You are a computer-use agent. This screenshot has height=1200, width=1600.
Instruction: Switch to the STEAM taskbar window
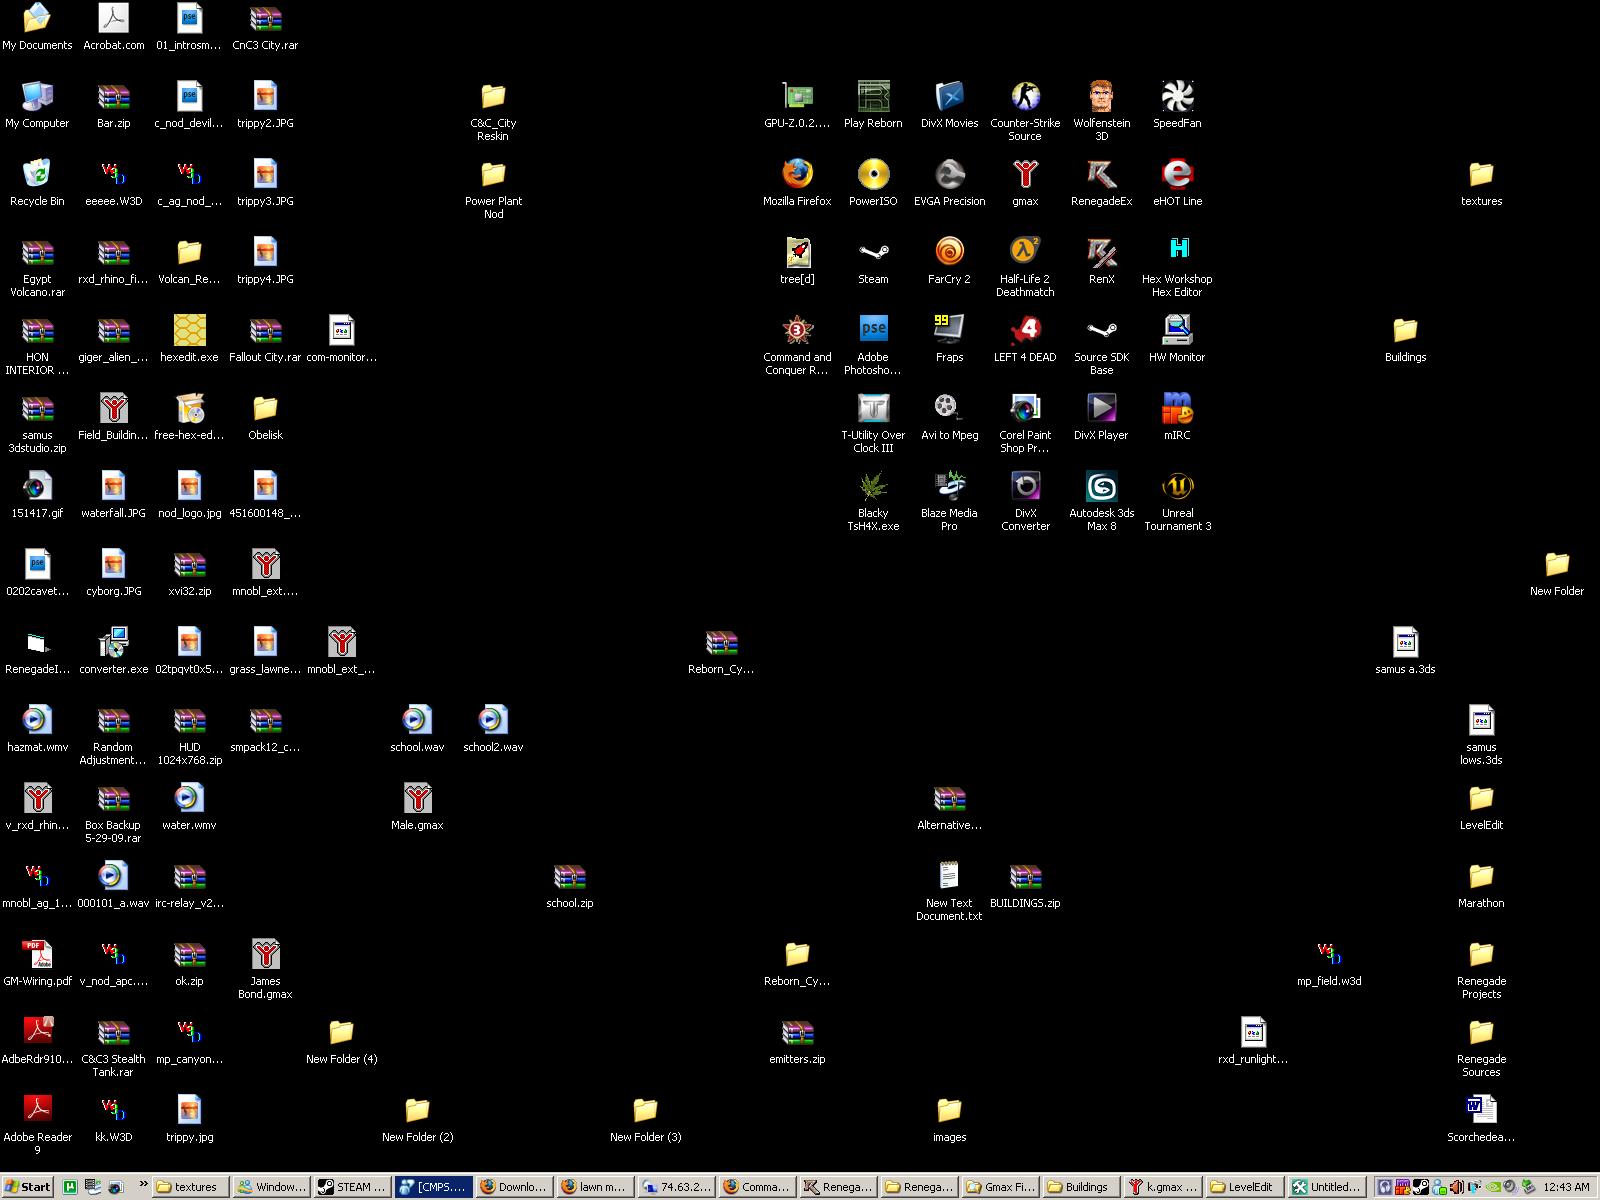(352, 1187)
